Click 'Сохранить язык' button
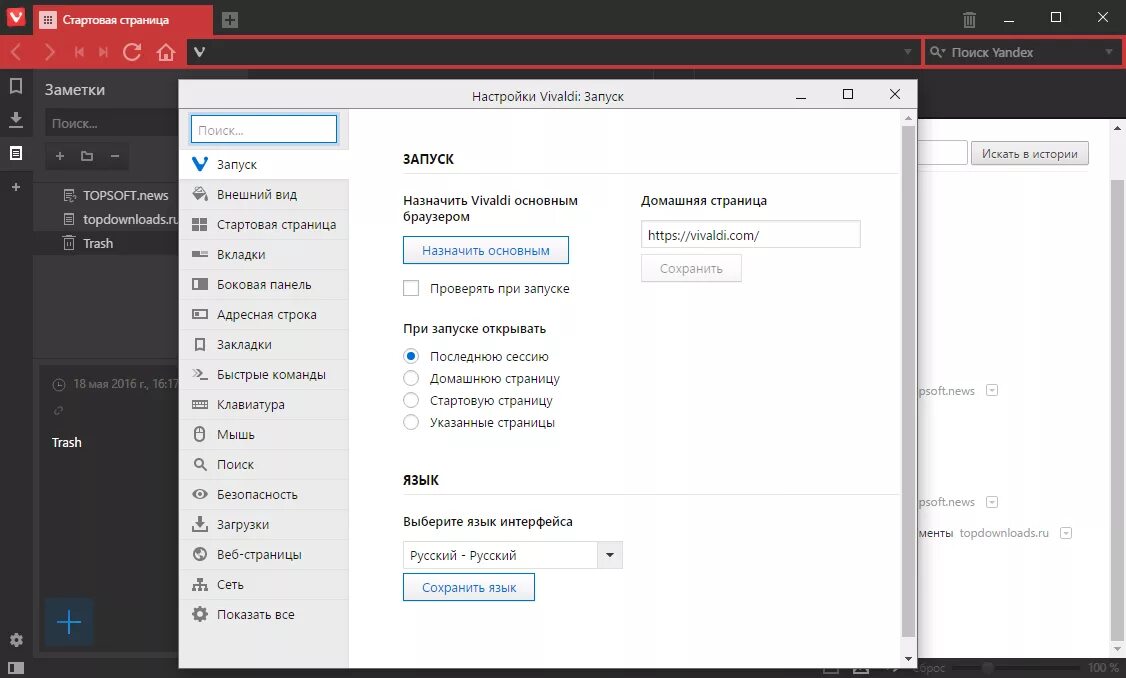This screenshot has width=1126, height=678. coord(468,588)
